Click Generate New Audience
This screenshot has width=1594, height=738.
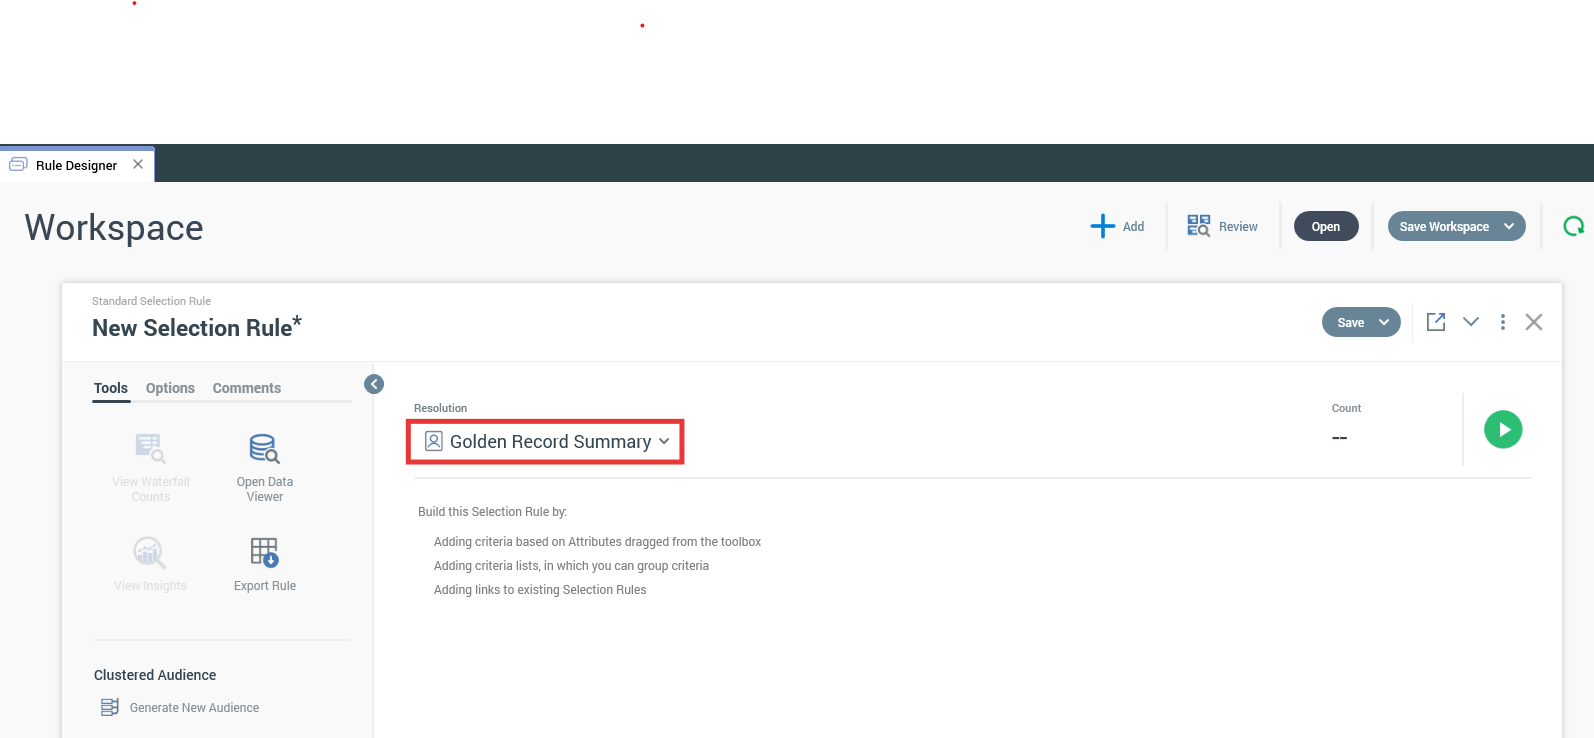pos(194,707)
